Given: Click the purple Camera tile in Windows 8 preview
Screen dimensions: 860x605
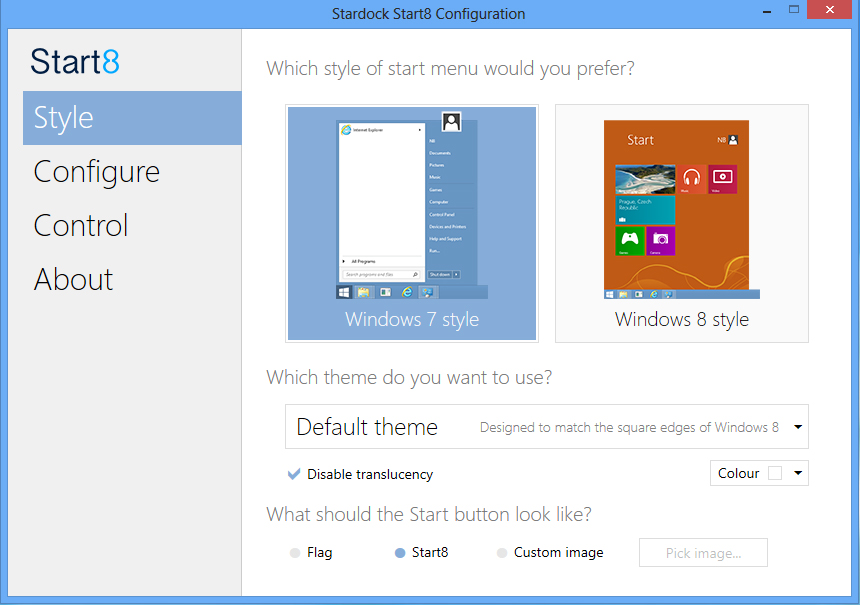Looking at the screenshot, I should [661, 241].
